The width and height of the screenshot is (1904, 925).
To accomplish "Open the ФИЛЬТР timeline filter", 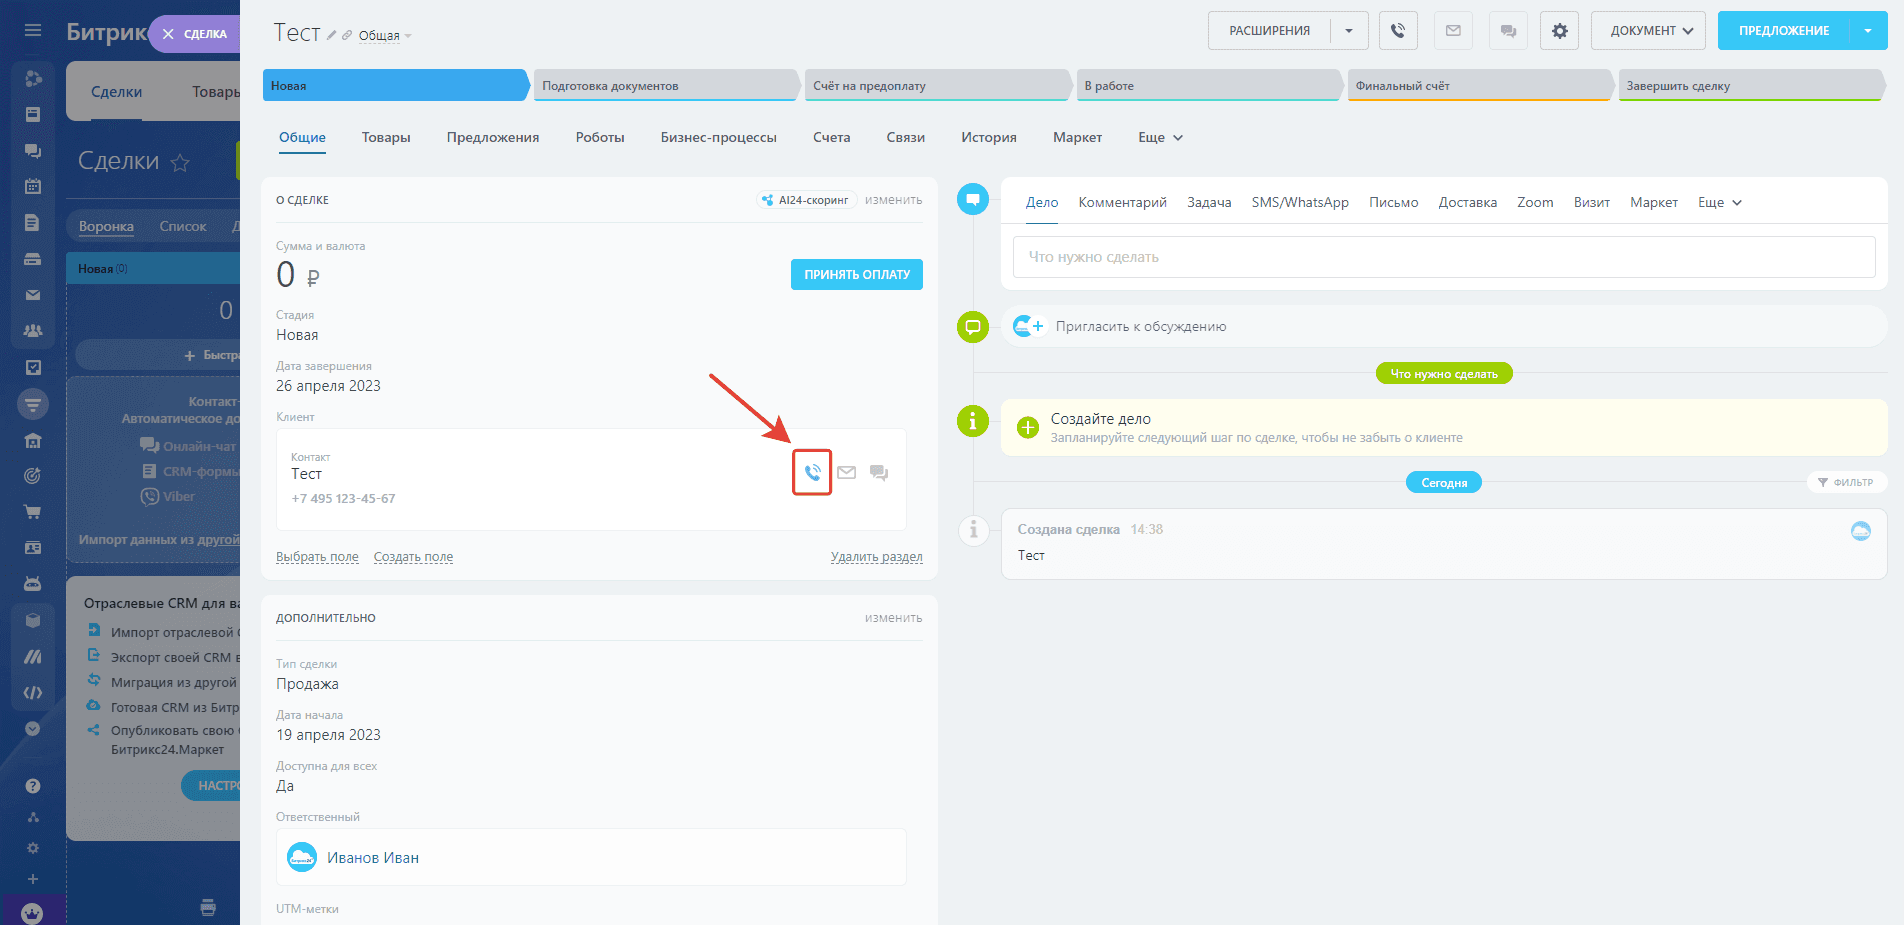I will [x=1846, y=482].
